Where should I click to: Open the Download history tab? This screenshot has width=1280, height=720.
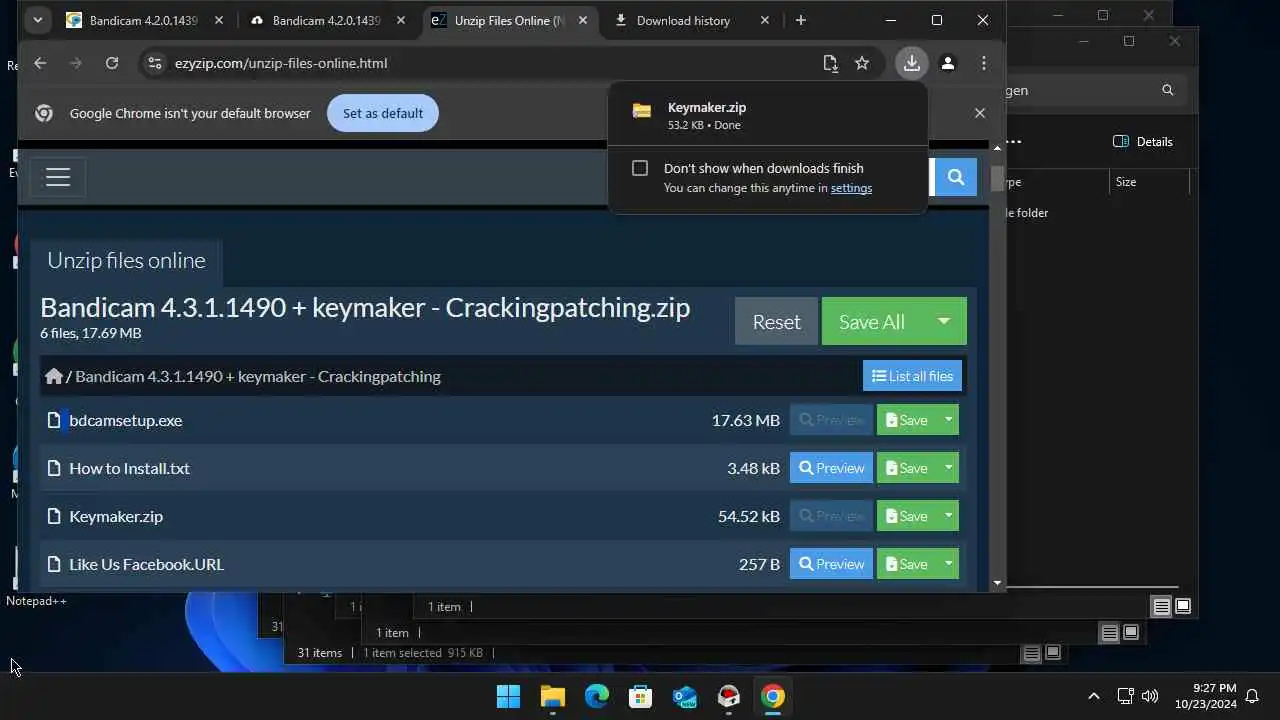(x=683, y=20)
